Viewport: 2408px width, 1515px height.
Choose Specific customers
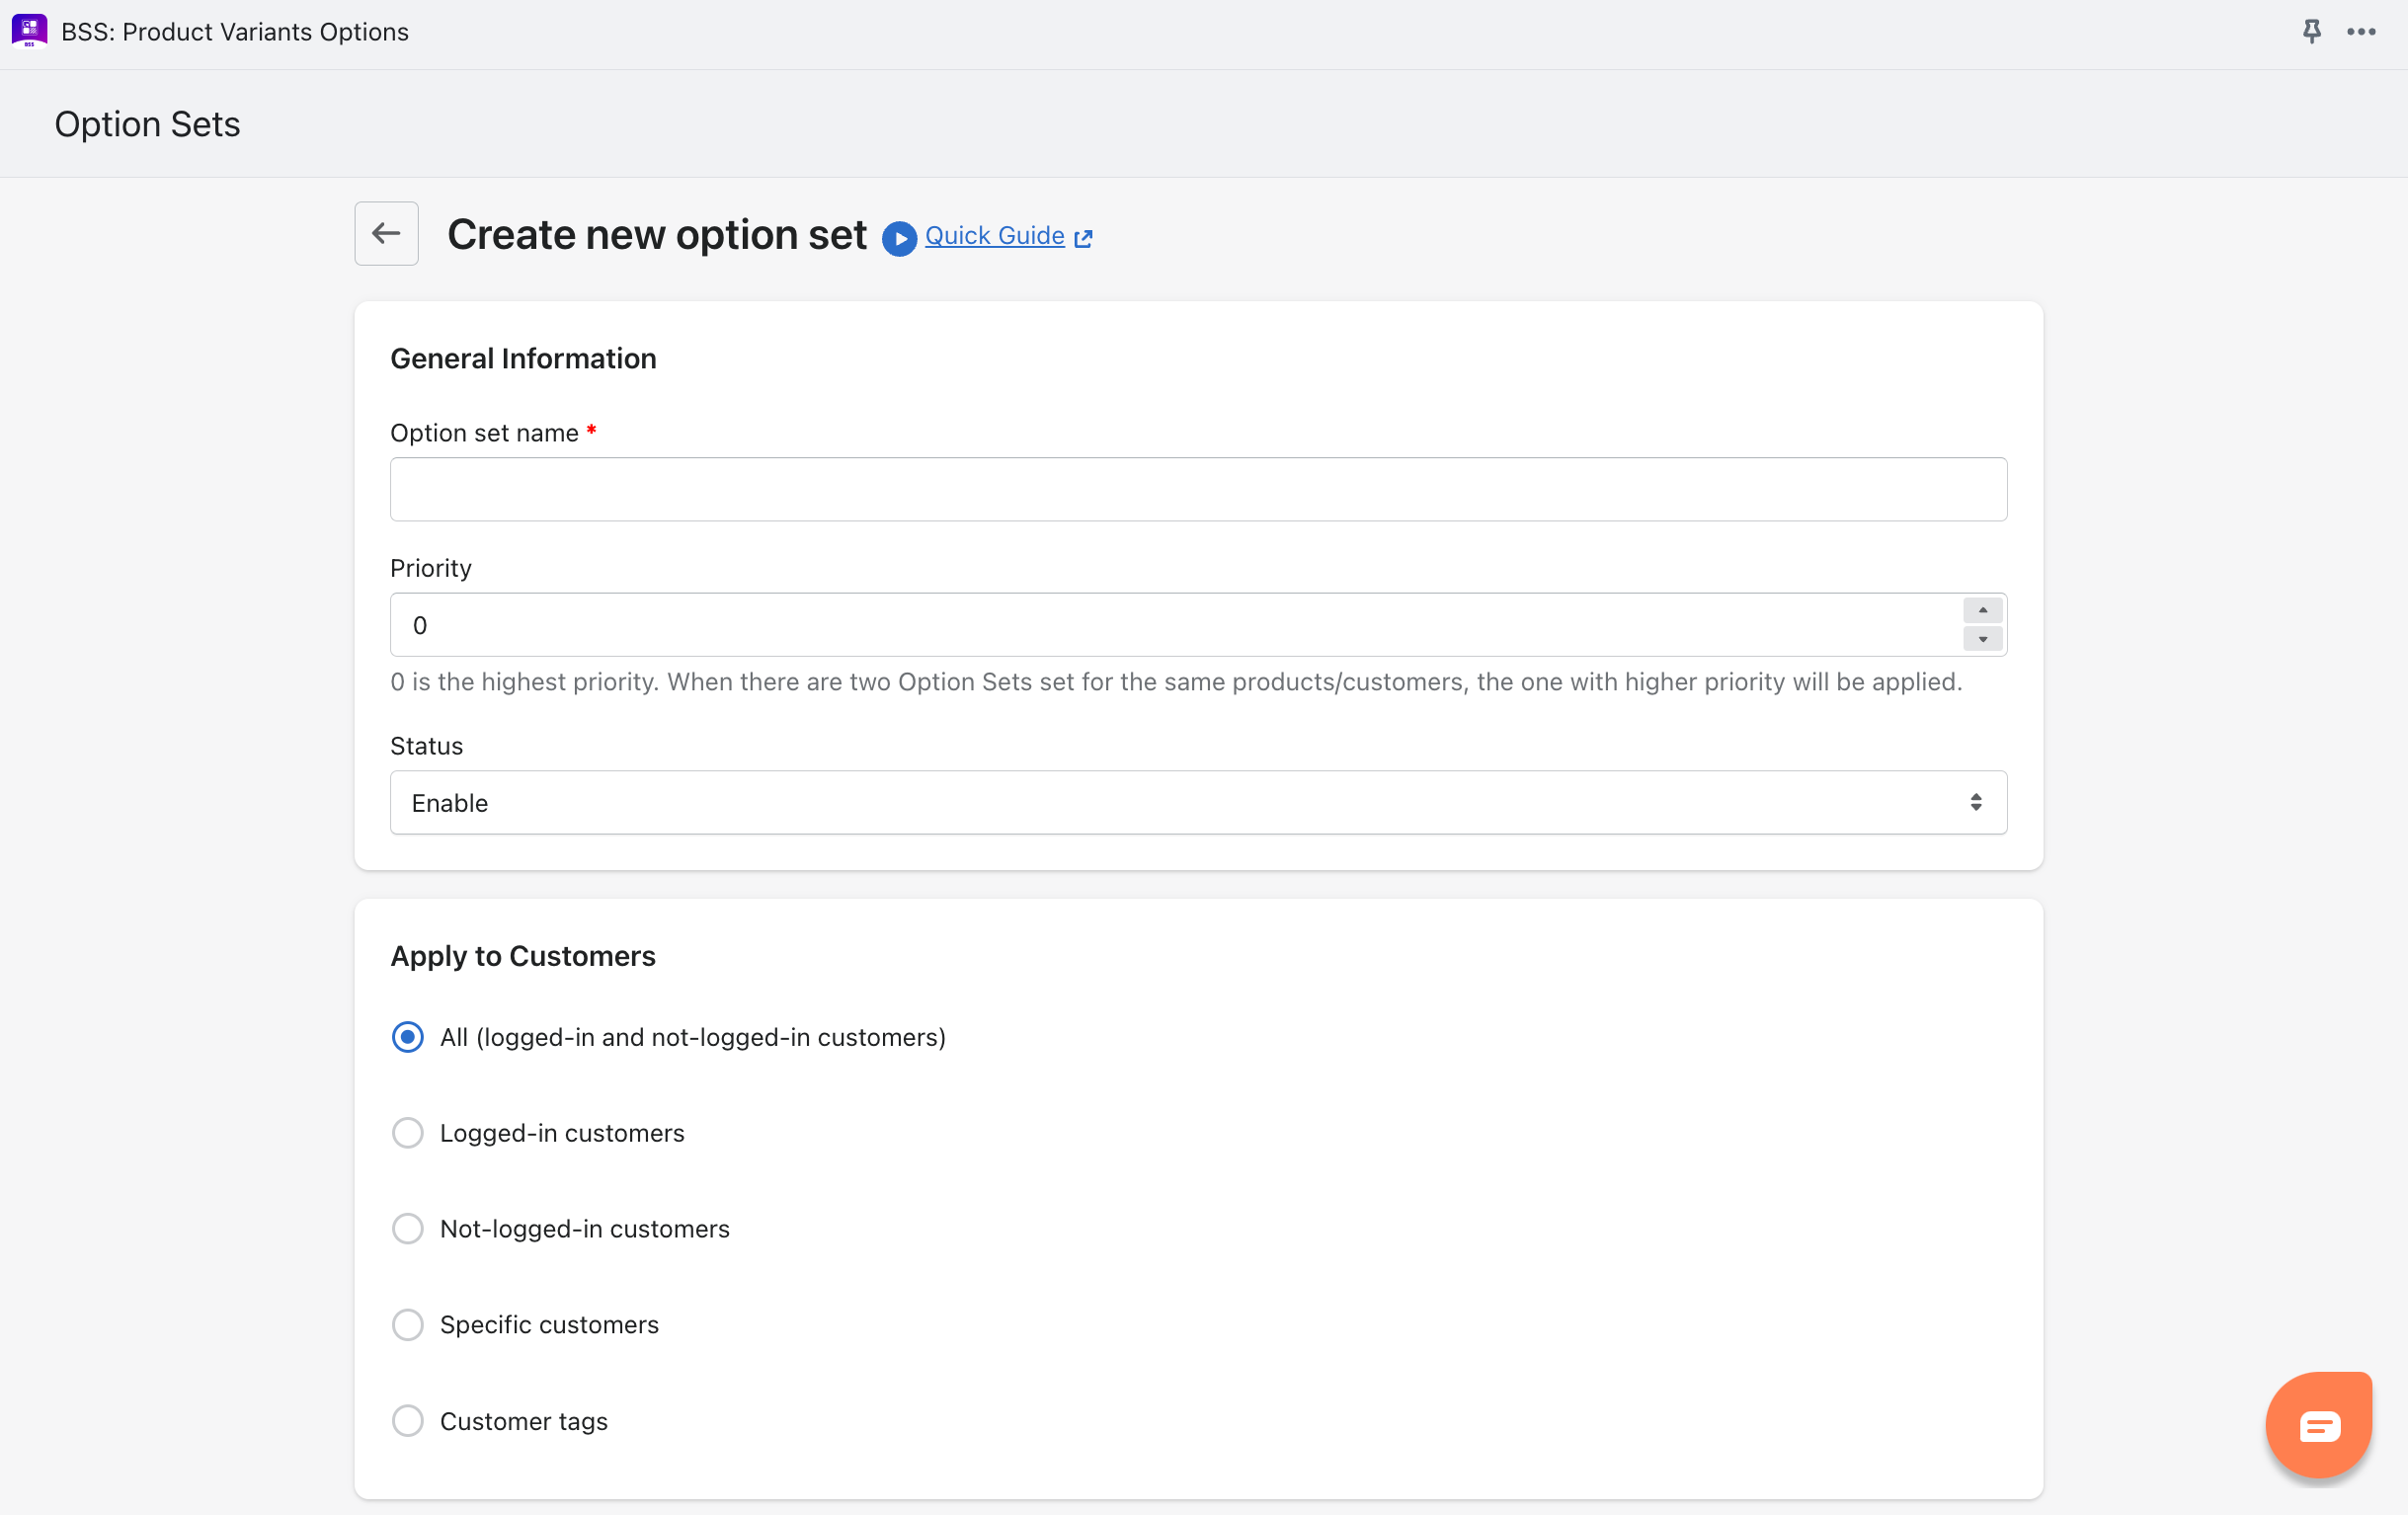407,1324
